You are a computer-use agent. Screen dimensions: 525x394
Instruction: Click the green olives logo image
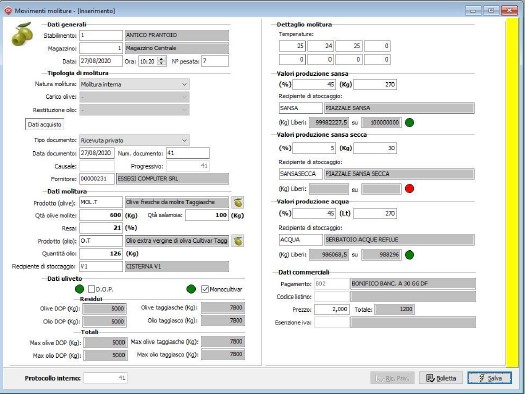(22, 34)
